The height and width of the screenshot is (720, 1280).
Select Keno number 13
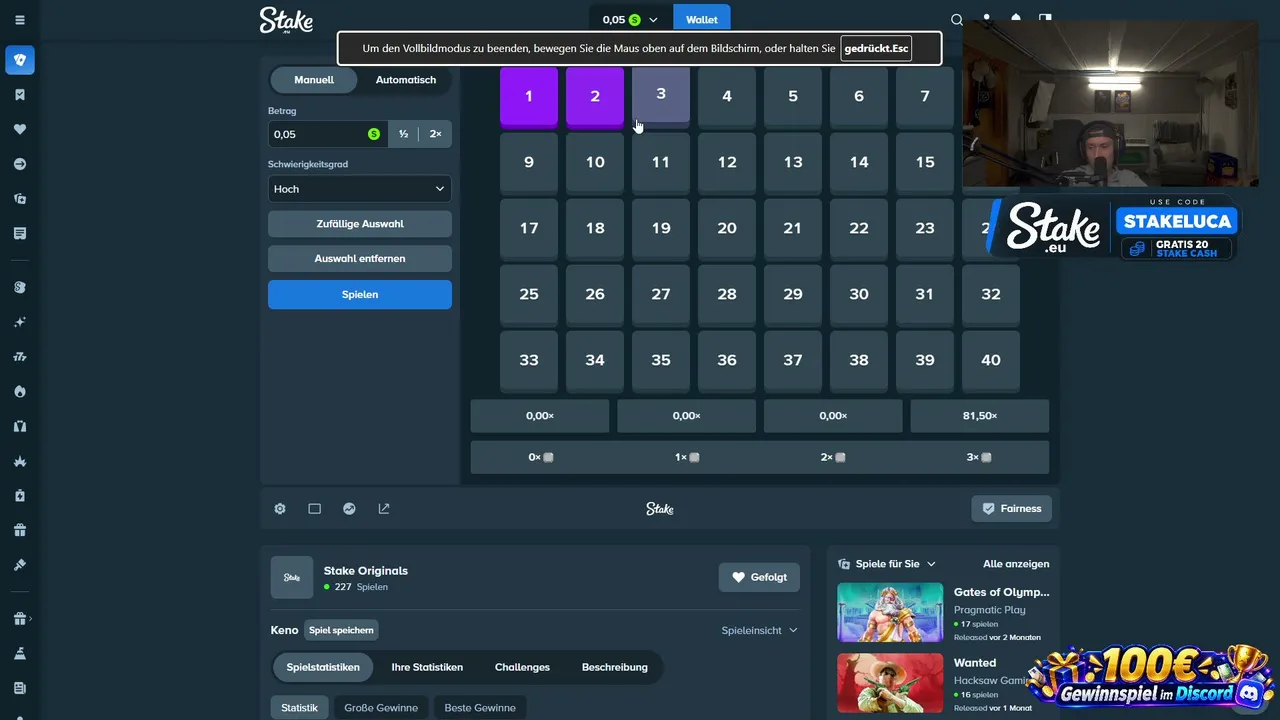793,163
